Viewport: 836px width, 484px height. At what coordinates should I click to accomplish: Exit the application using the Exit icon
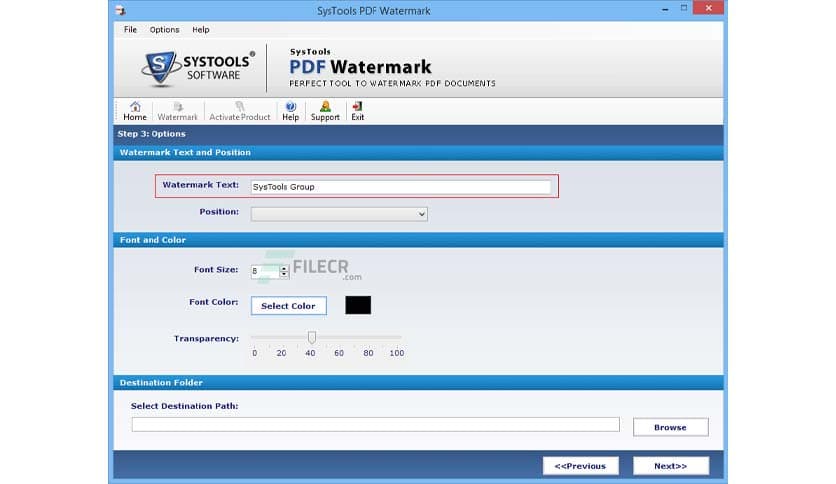click(x=358, y=111)
